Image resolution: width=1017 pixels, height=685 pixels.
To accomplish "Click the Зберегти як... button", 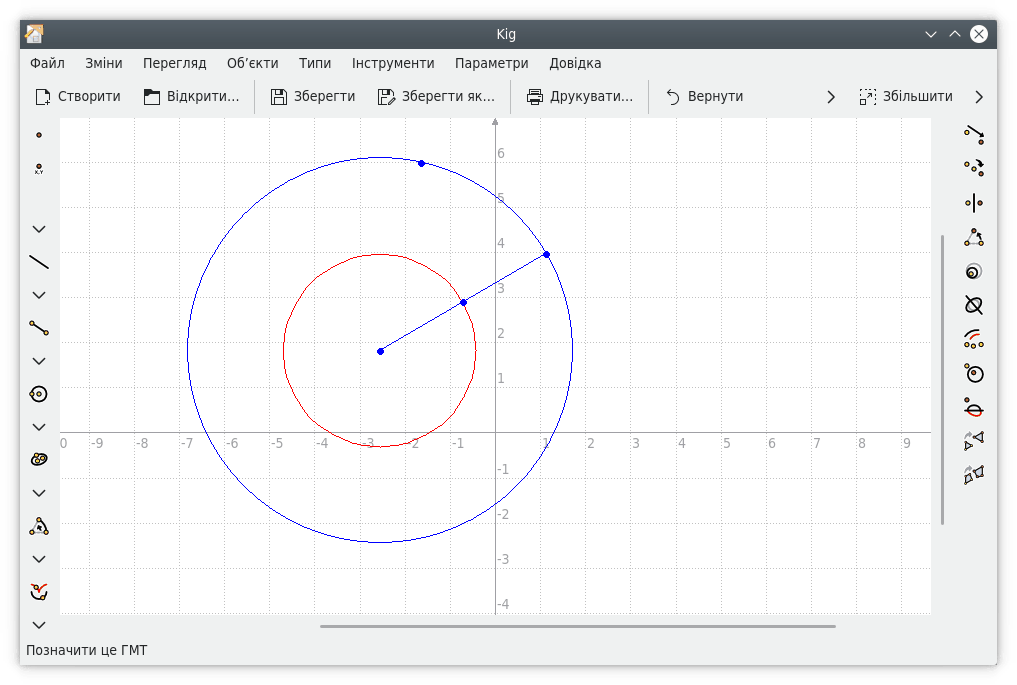I will click(437, 97).
